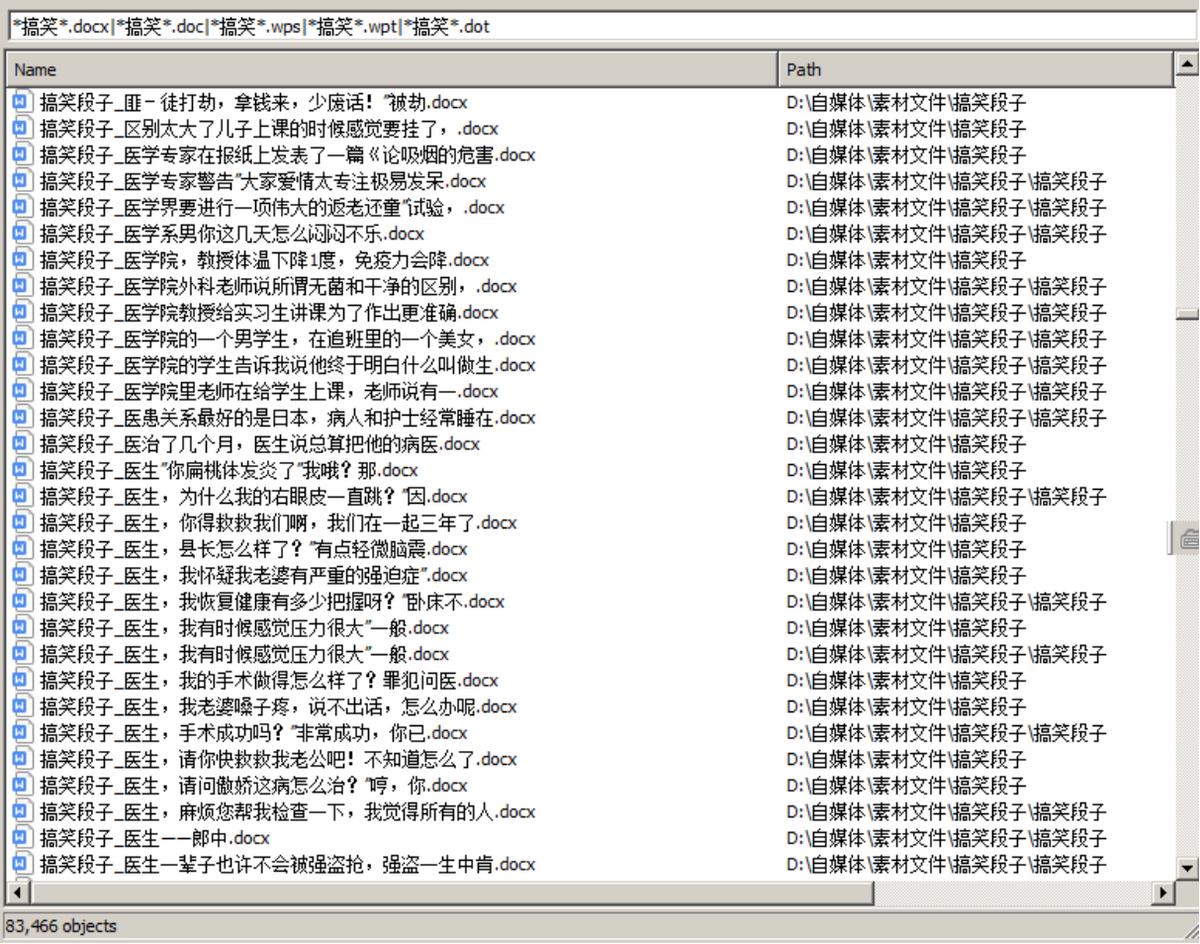Screen dimensions: 1200x944
Task: Pick the file icon for '你扁桃体发炎了'
Action: (21, 470)
